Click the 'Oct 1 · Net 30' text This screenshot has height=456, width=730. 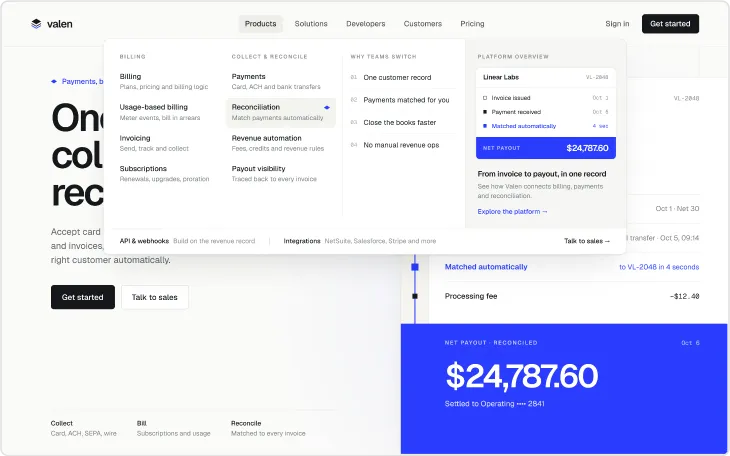click(x=677, y=209)
